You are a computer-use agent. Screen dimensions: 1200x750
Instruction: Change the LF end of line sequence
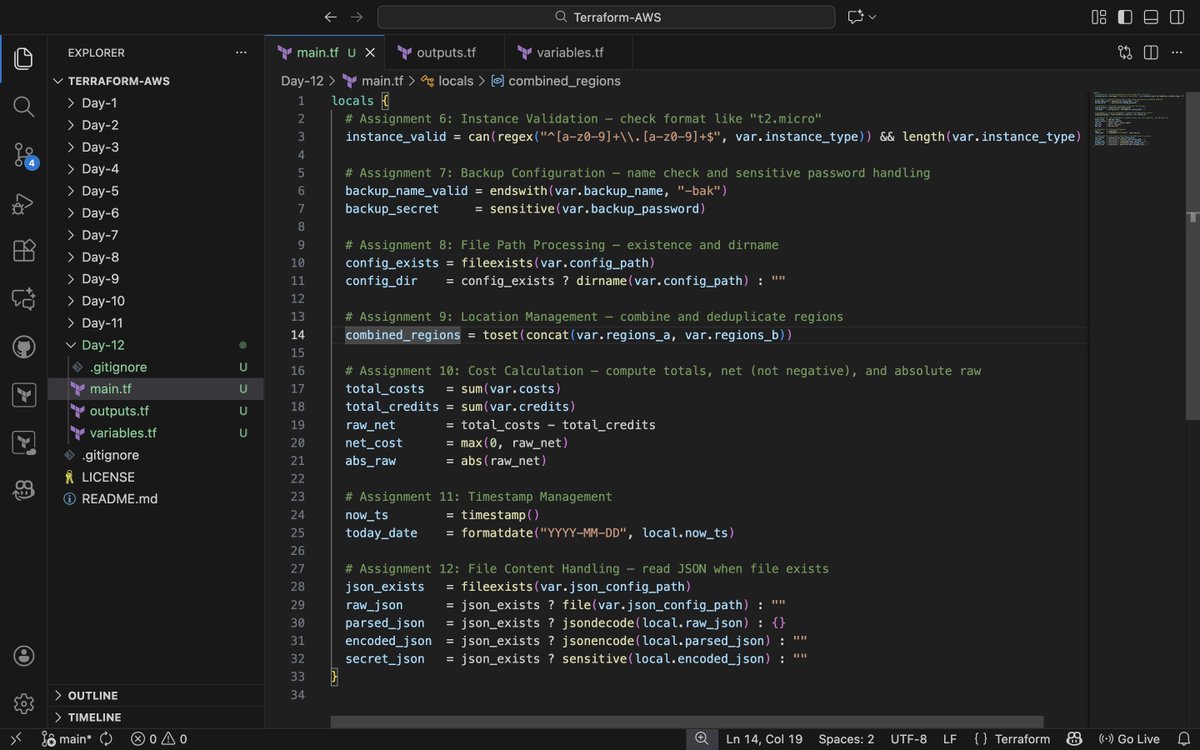pos(951,739)
